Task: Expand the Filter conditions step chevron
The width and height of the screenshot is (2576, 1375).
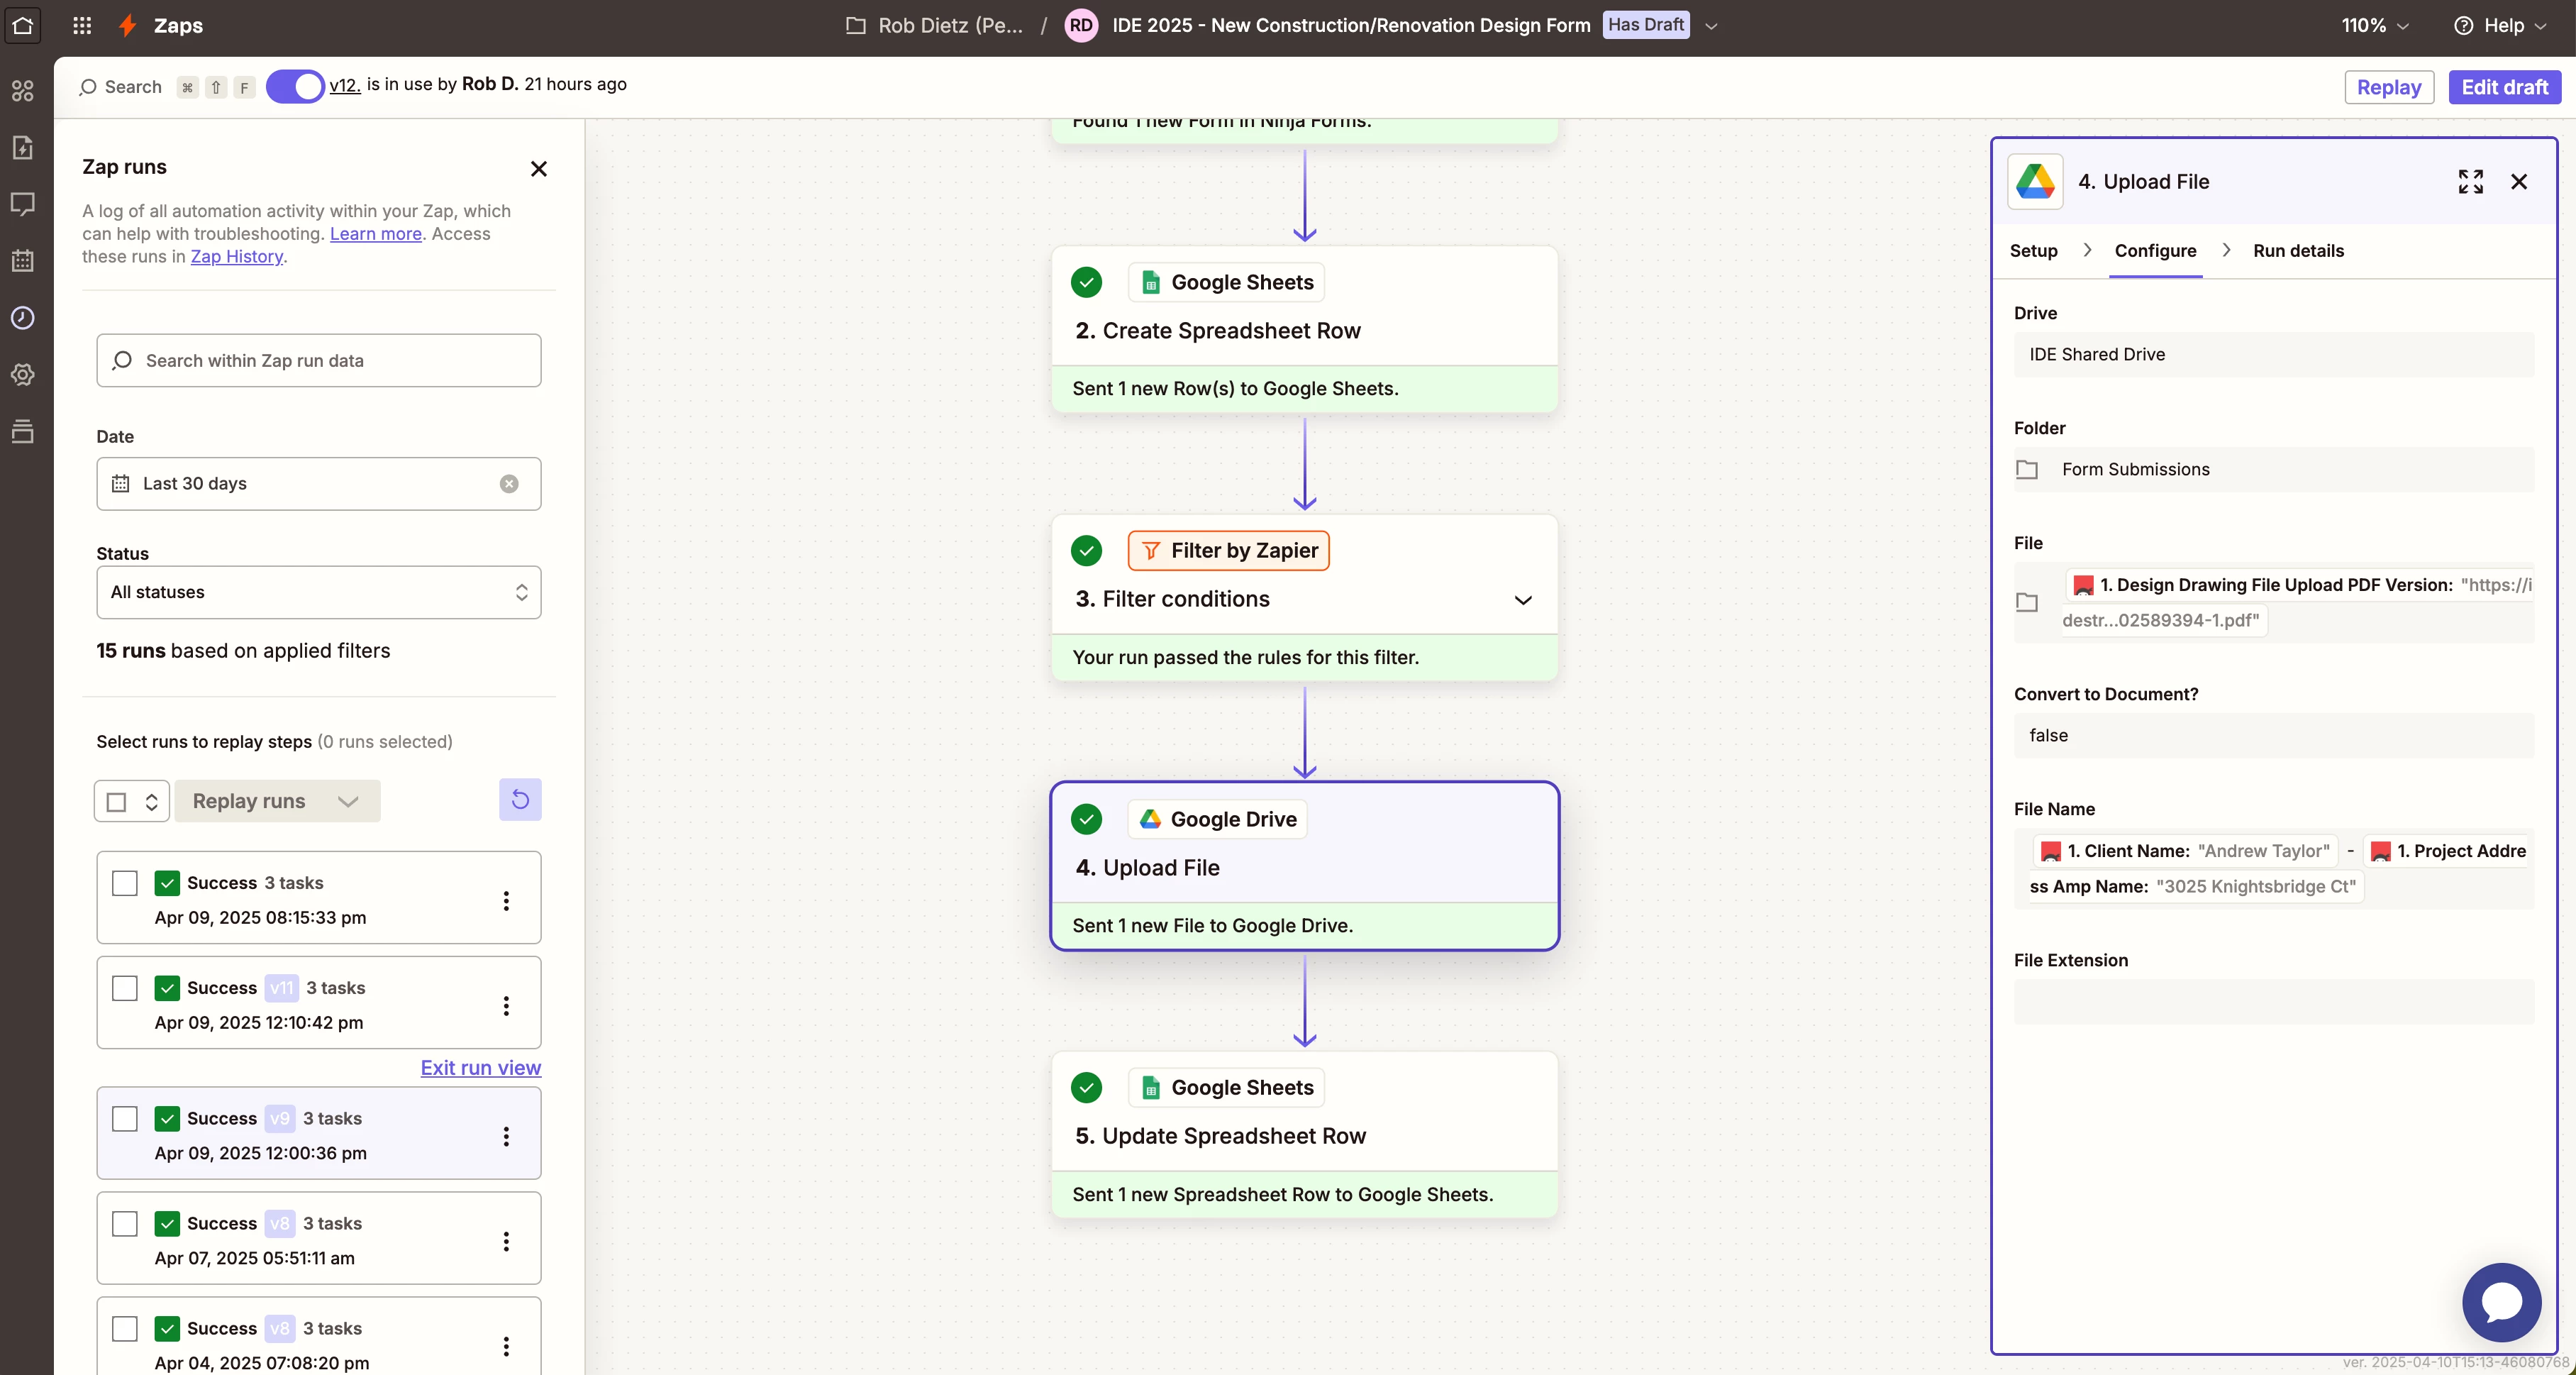Action: click(x=1523, y=600)
